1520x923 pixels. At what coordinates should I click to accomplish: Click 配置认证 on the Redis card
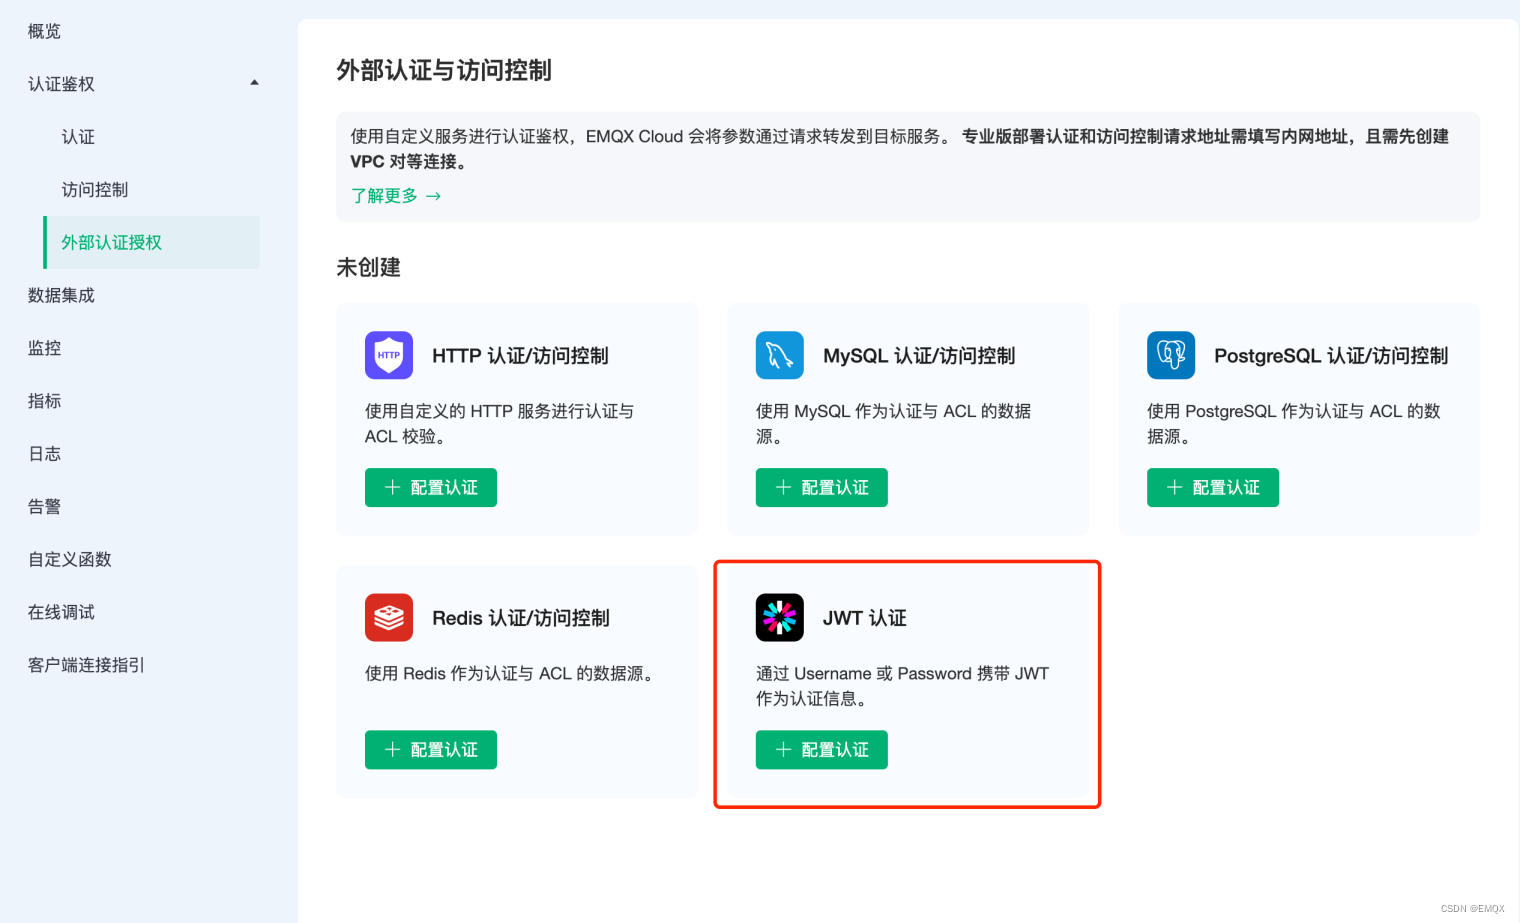(x=431, y=749)
